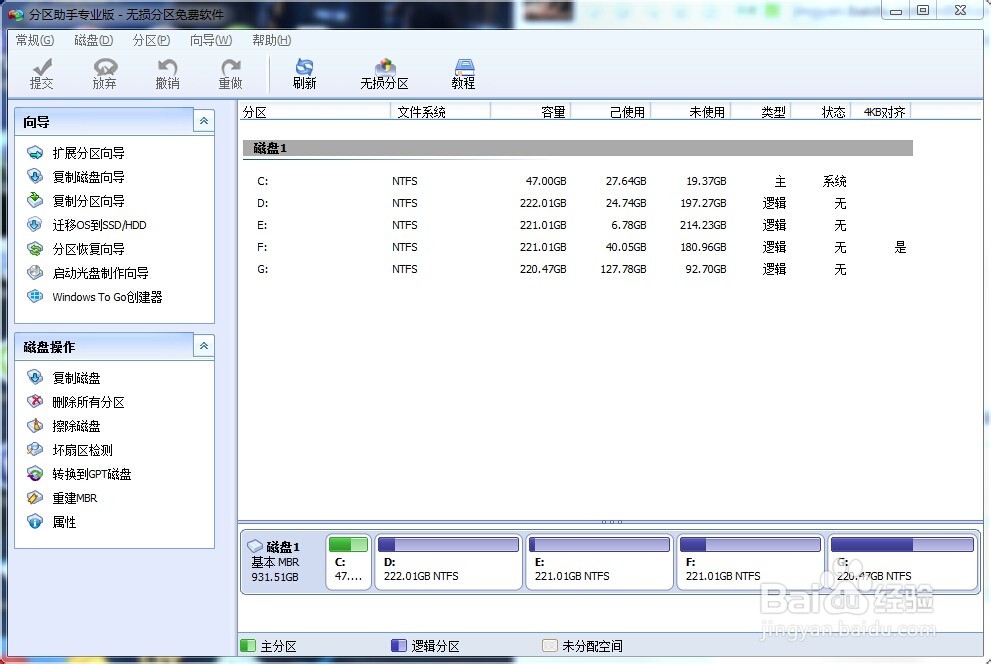This screenshot has height=664, width=991.
Task: Select the D: 222.01GB NTFS partition block
Action: click(449, 562)
